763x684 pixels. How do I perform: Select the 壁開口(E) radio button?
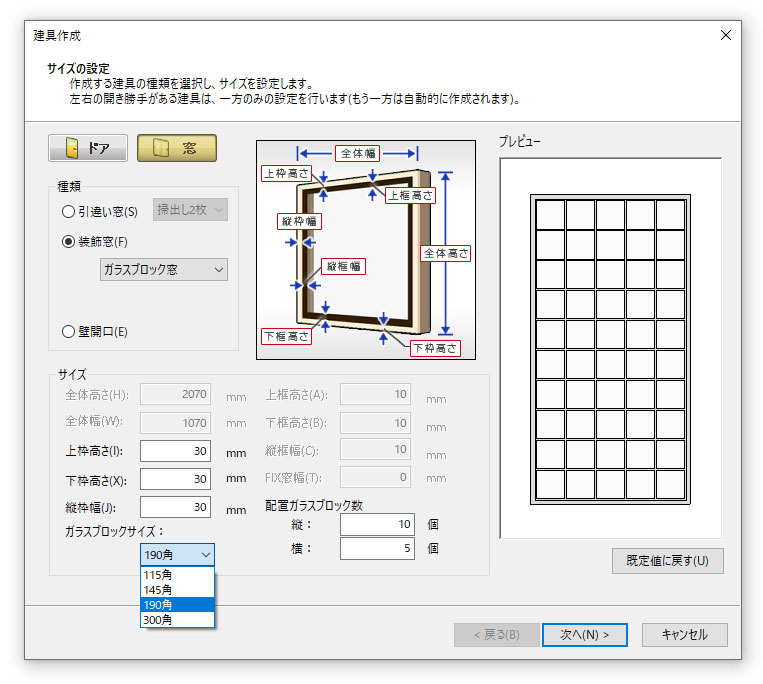[x=68, y=332]
